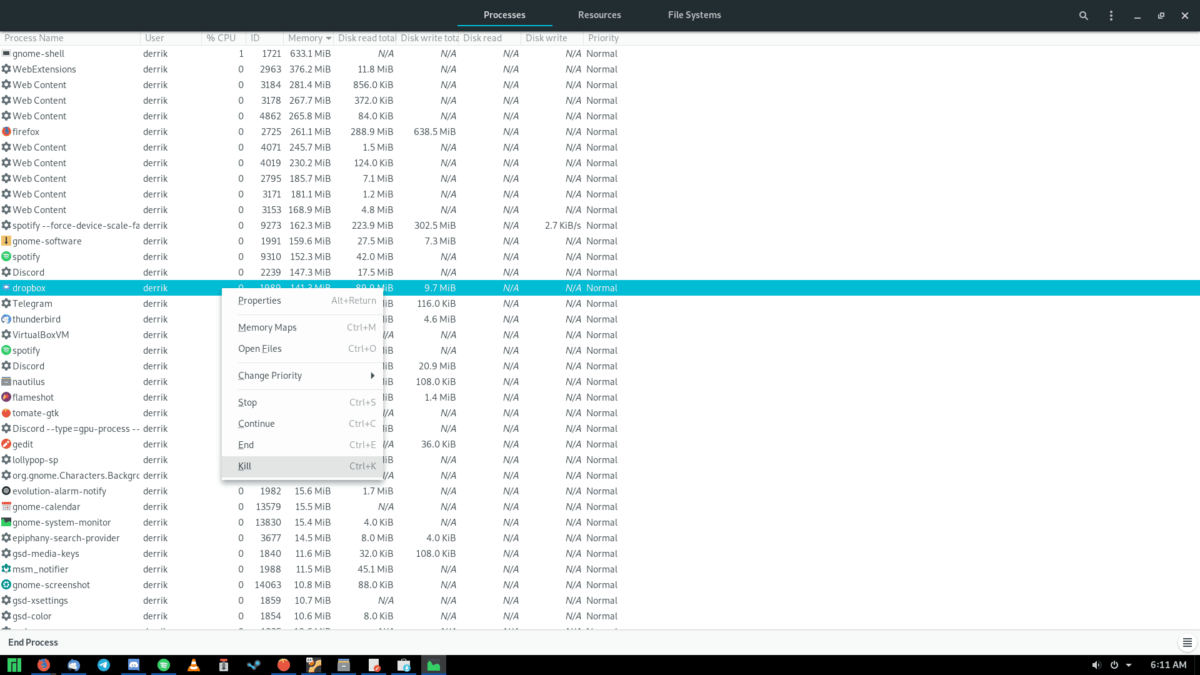Click the thunderbird icon in the process list
Image resolution: width=1200 pixels, height=675 pixels.
(x=7, y=319)
